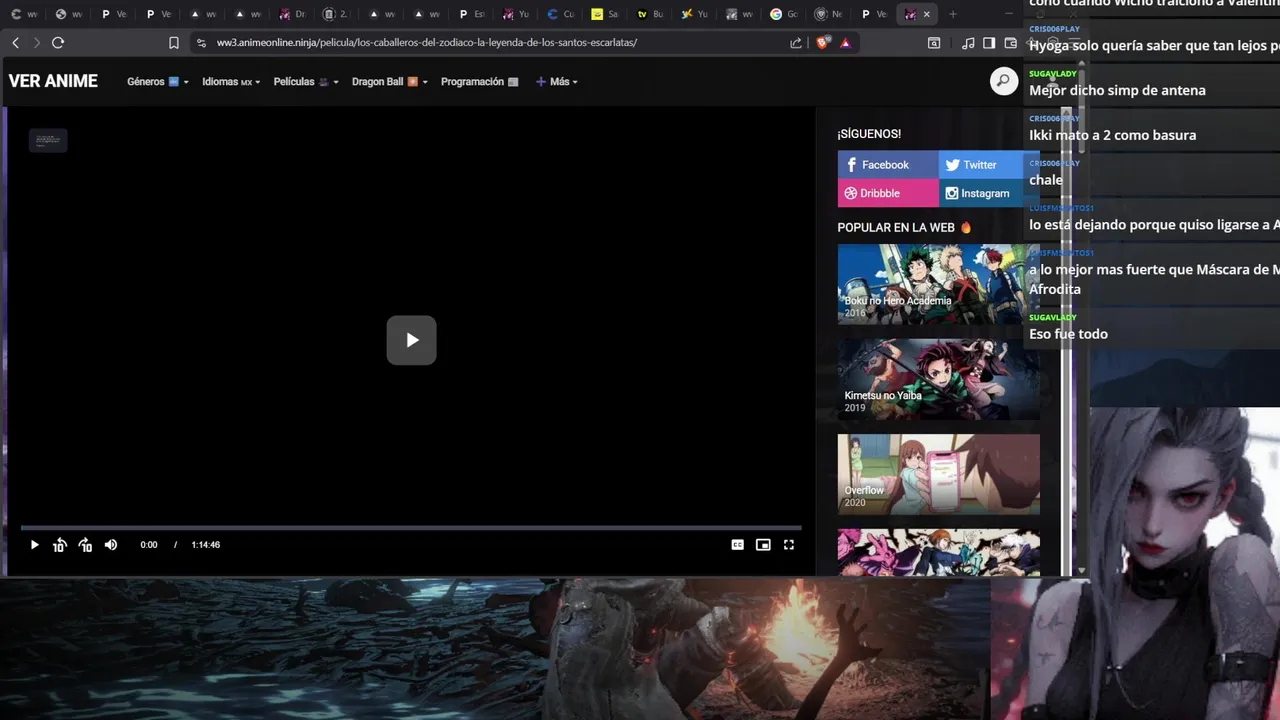Click the 'chale' chat message

point(1046,180)
